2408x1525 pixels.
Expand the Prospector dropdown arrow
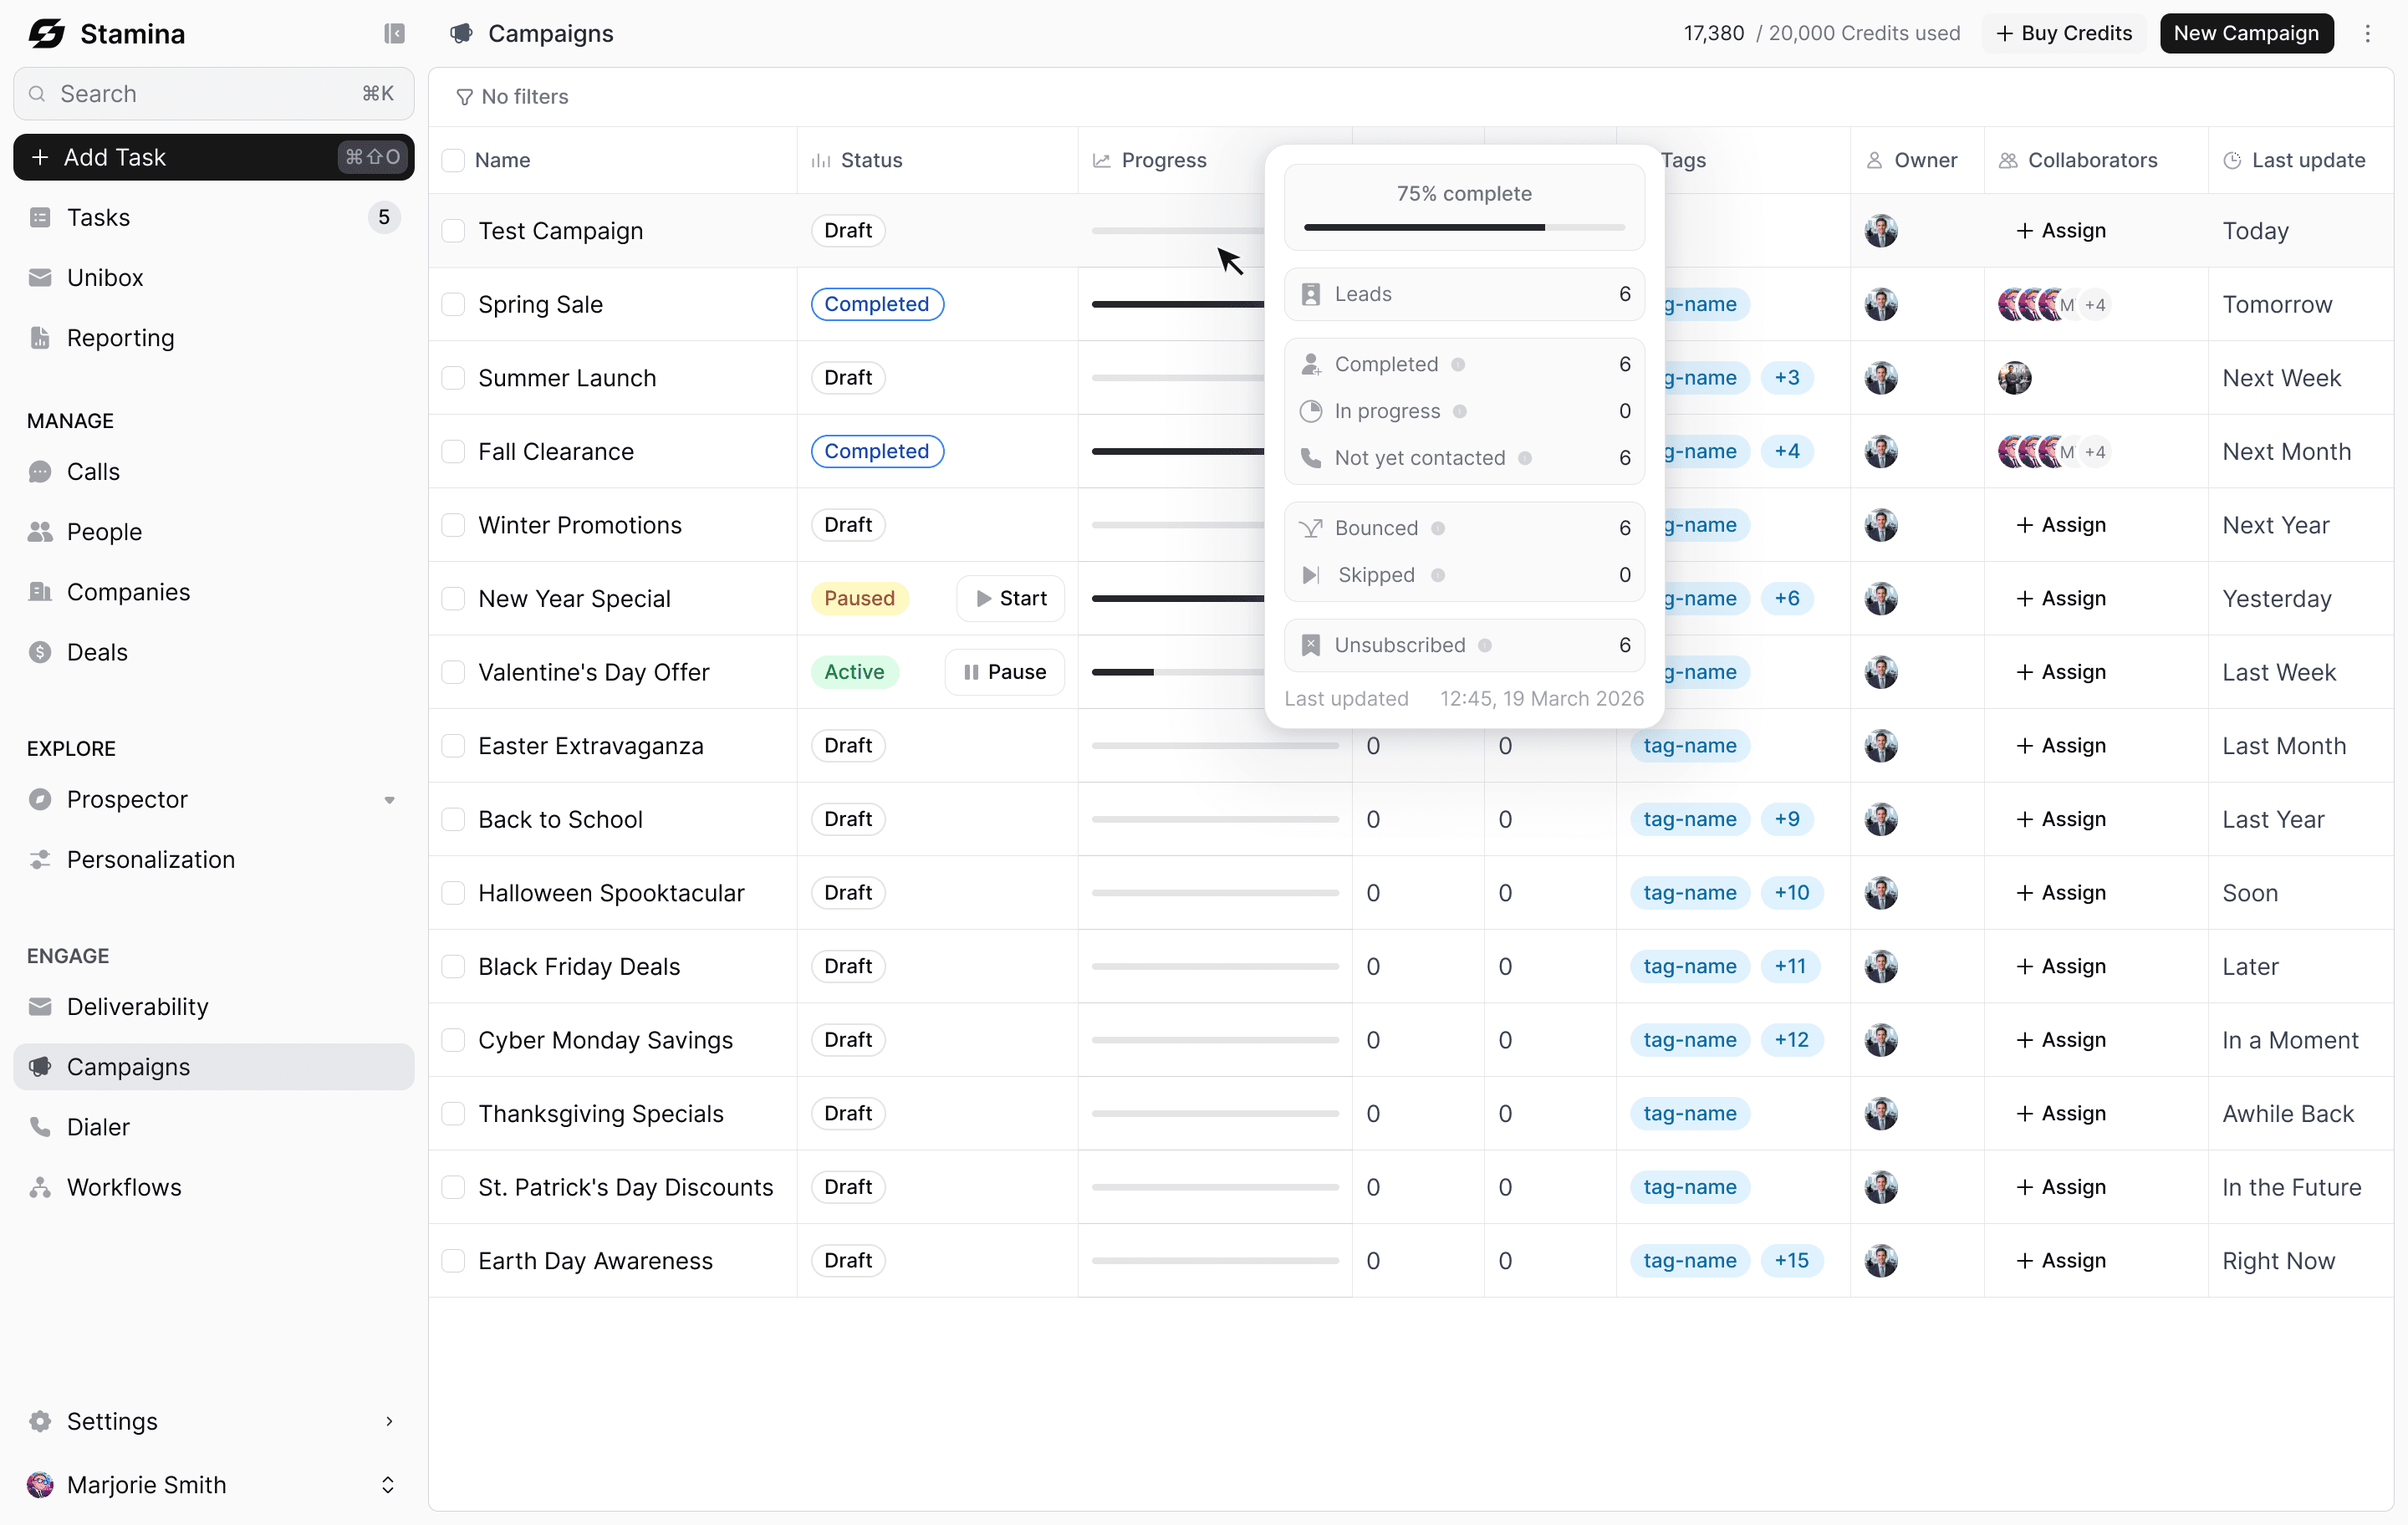[x=389, y=800]
